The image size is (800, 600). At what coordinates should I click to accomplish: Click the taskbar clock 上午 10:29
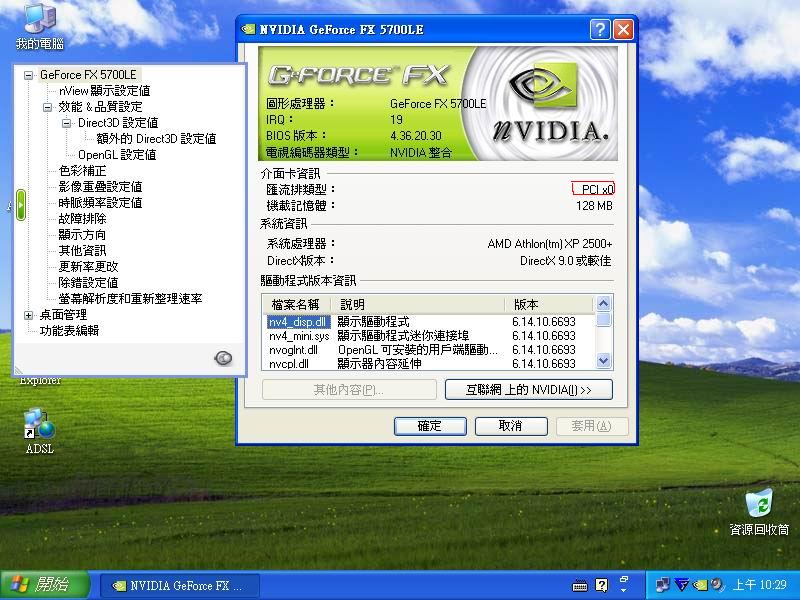760,585
